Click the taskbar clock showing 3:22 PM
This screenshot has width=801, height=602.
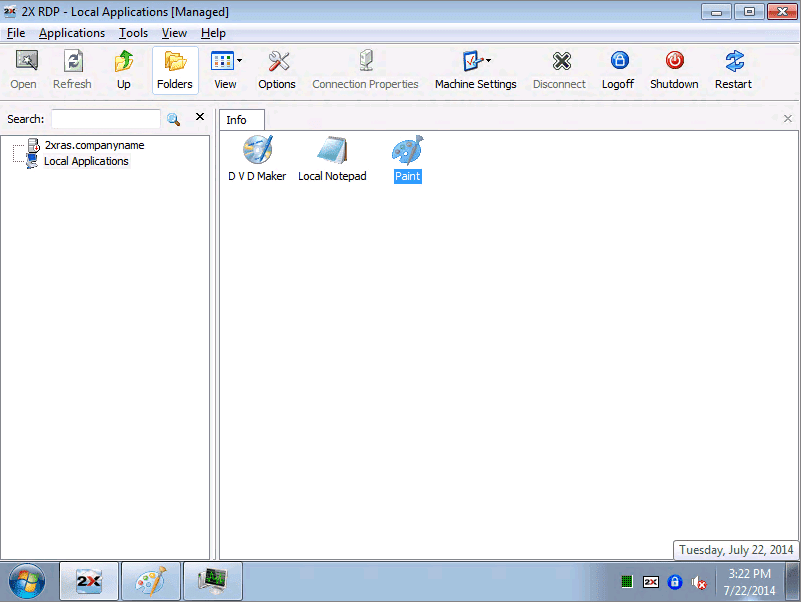[x=749, y=582]
